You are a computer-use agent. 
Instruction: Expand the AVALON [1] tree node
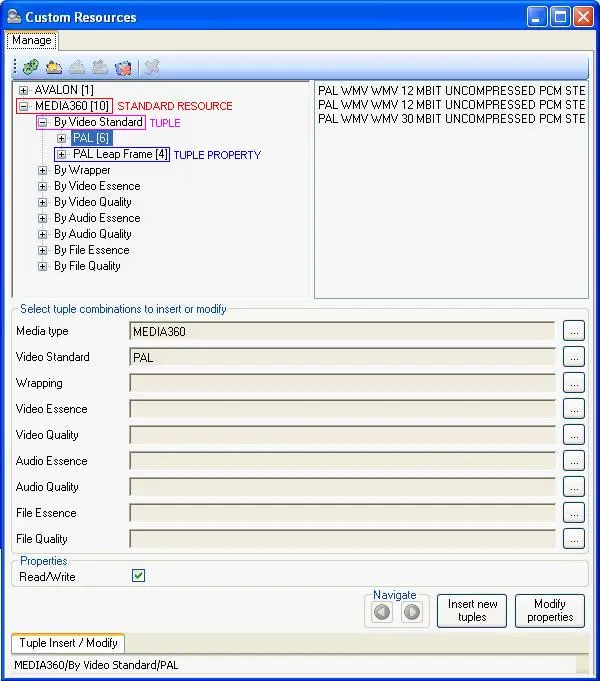(x=24, y=90)
